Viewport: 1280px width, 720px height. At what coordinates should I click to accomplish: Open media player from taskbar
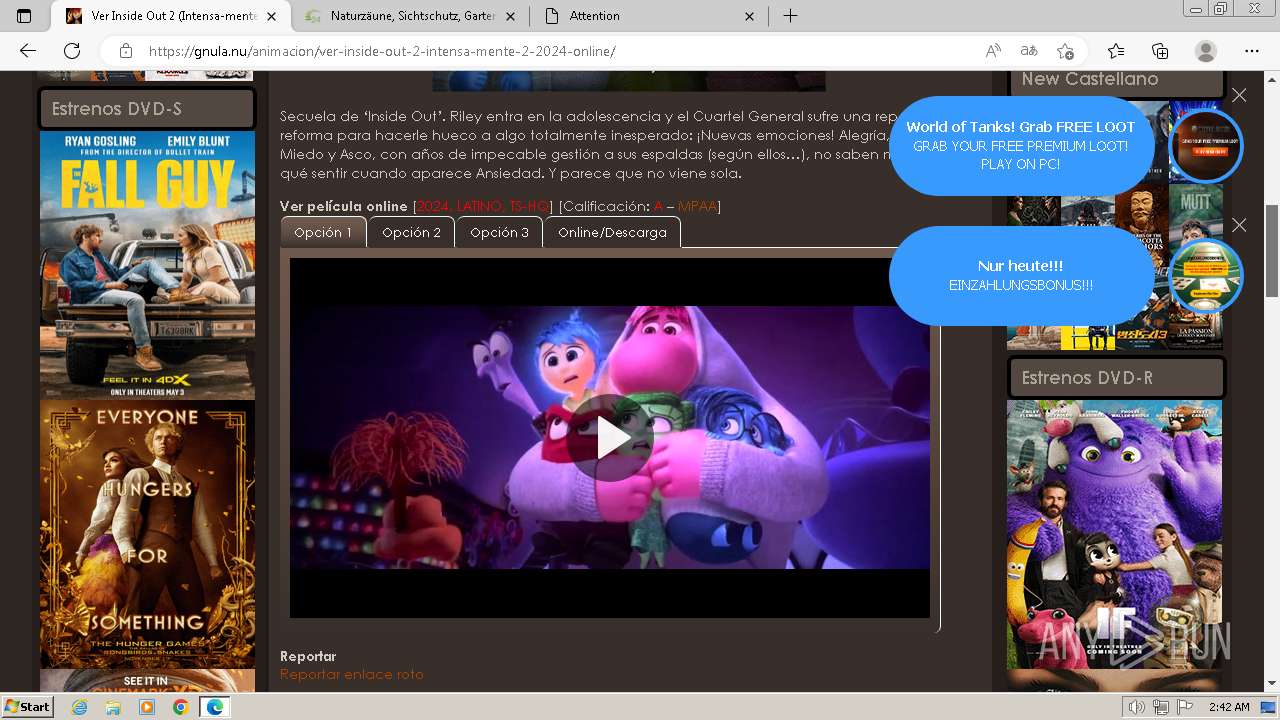(x=147, y=707)
